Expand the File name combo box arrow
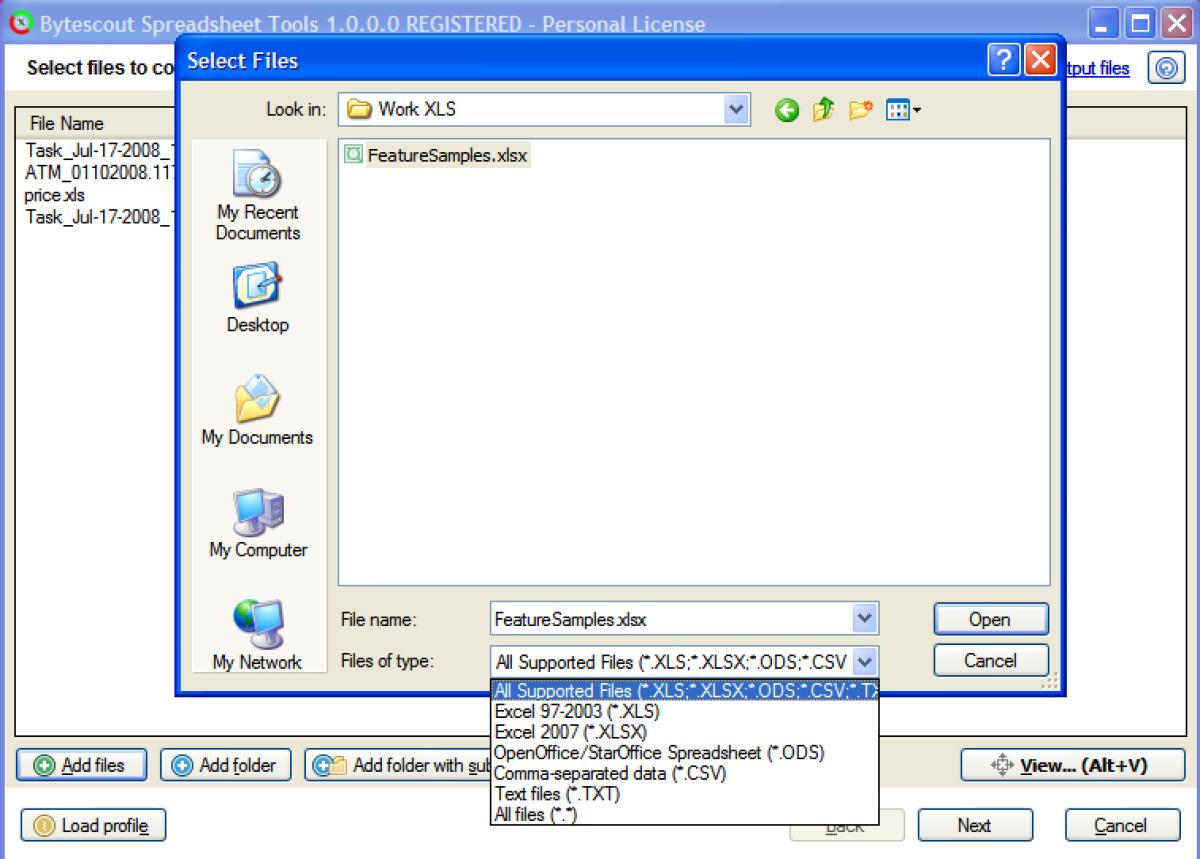 (x=866, y=618)
